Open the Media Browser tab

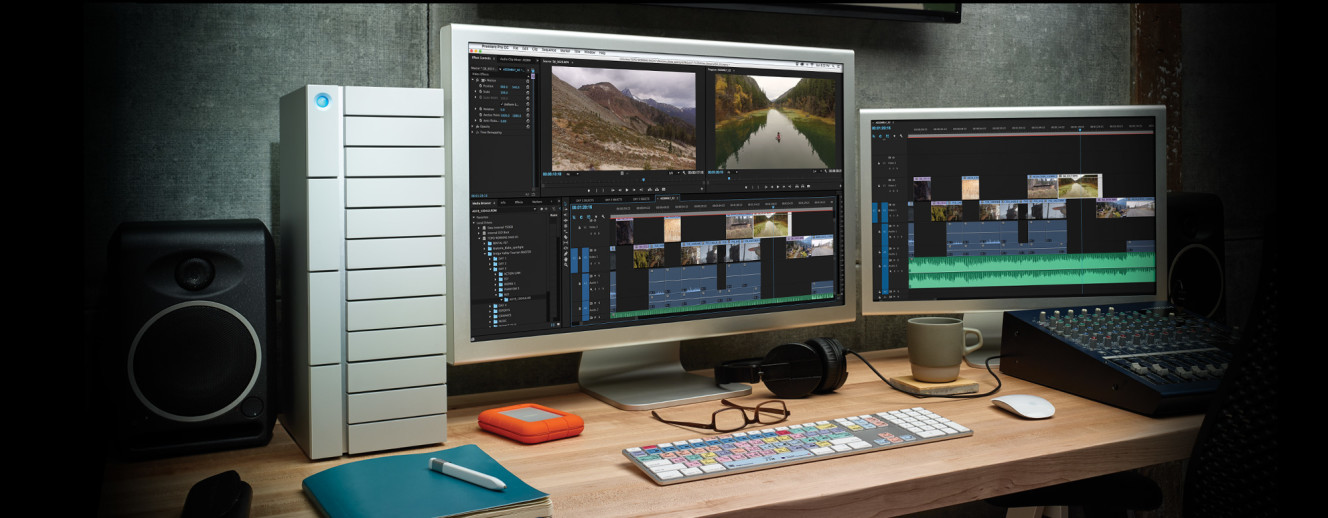point(480,203)
